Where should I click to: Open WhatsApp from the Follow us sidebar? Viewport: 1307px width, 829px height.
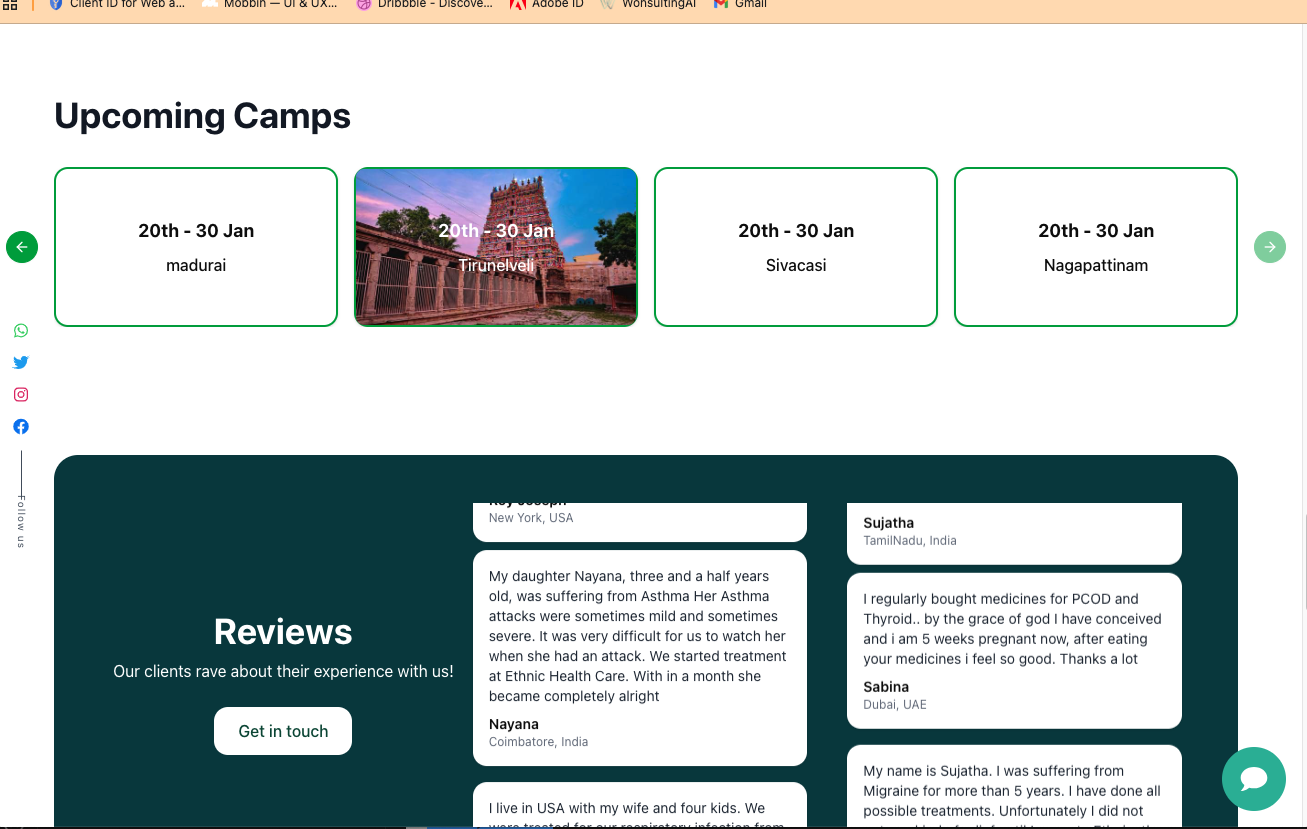point(21,330)
